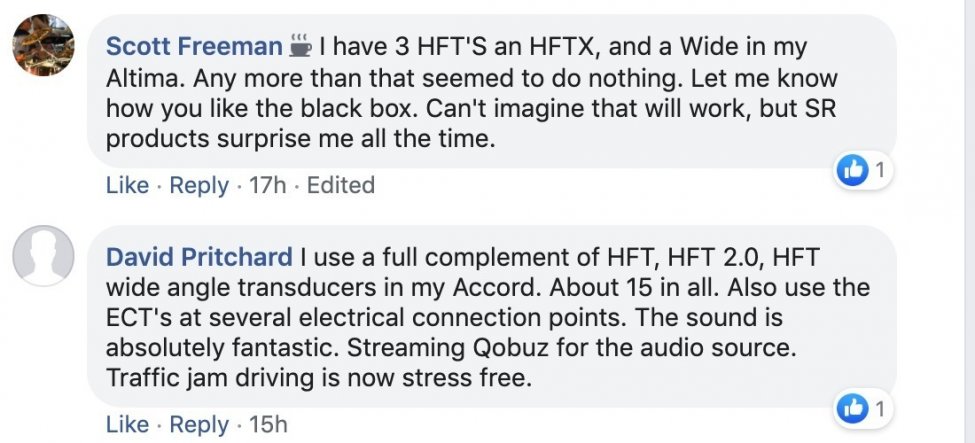This screenshot has width=975, height=443.
Task: Open the 15h timestamp on David's comment
Action: pos(268,424)
